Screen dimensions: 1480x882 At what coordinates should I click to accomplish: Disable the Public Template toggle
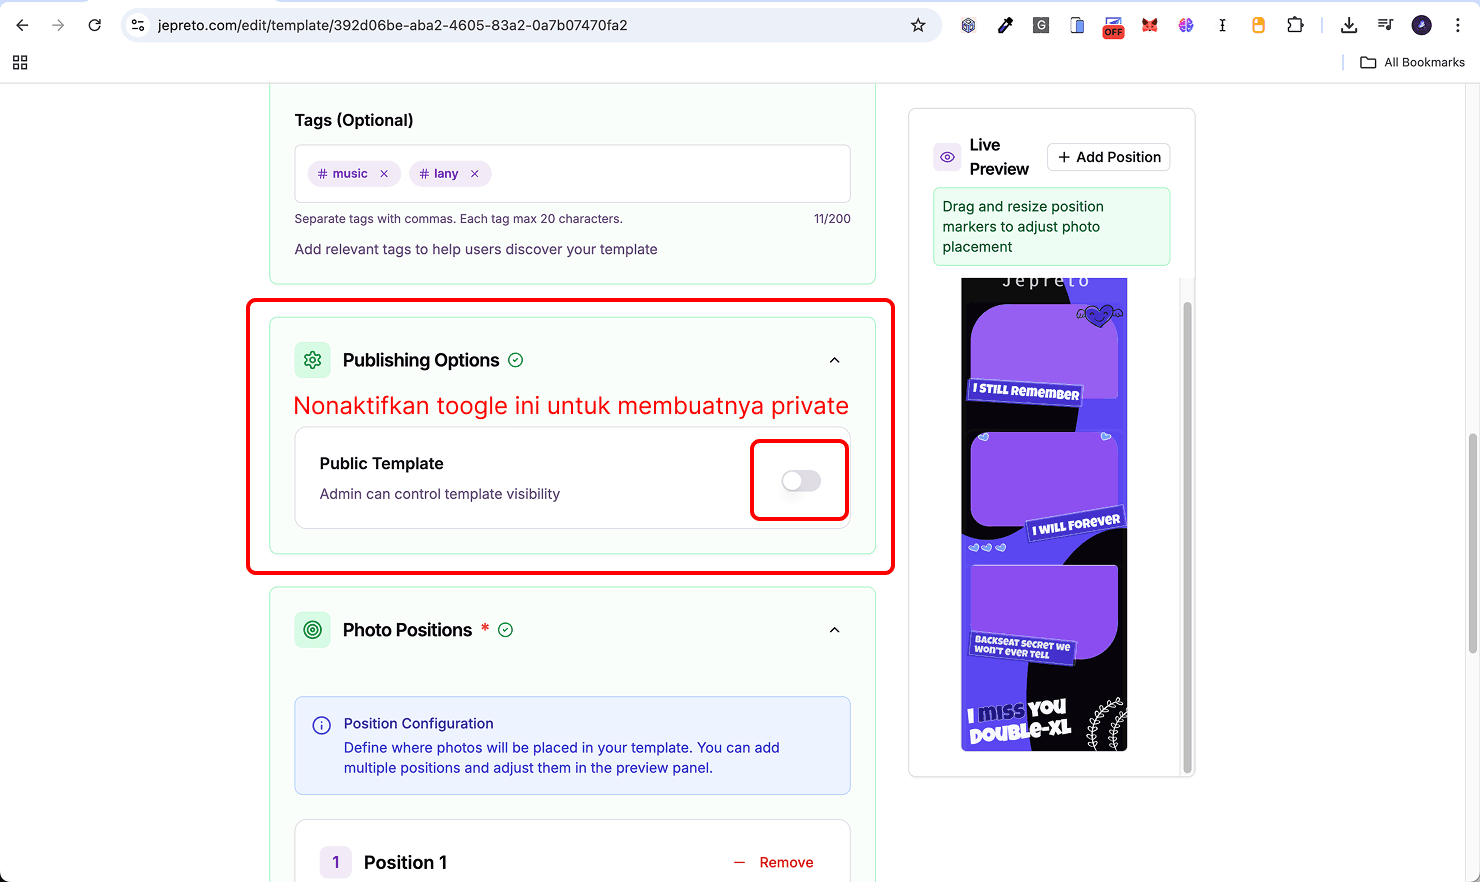coord(799,480)
